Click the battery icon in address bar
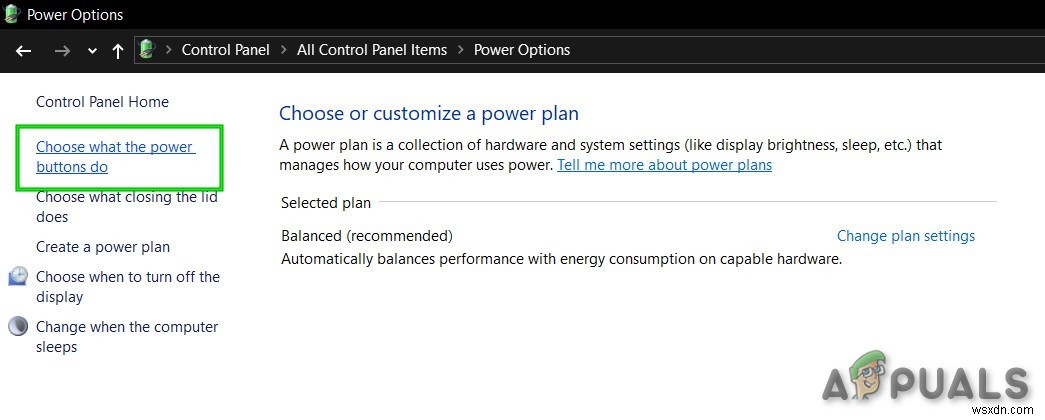Screen dimensions: 1045x420 148,49
